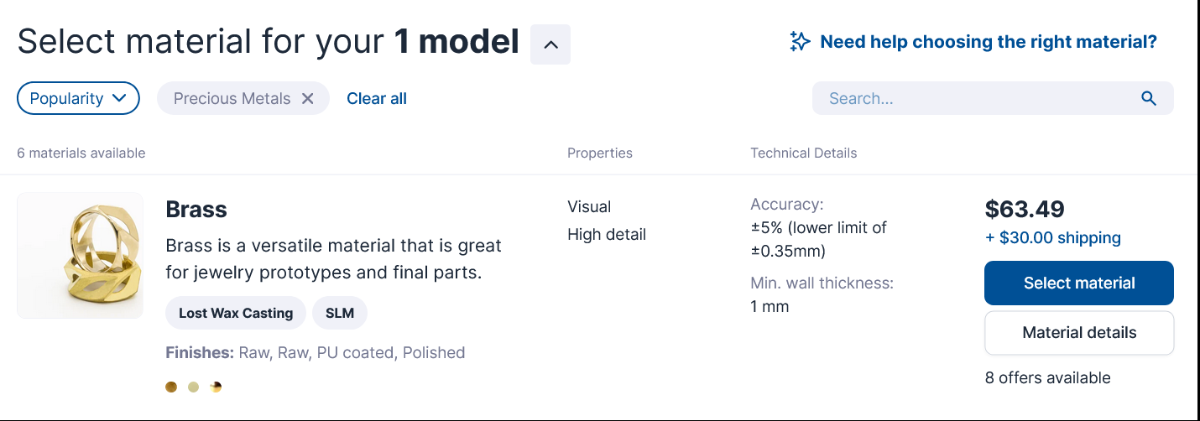Viewport: 1200px width, 421px height.
Task: Click the sparkle icon beside material help
Action: click(800, 41)
